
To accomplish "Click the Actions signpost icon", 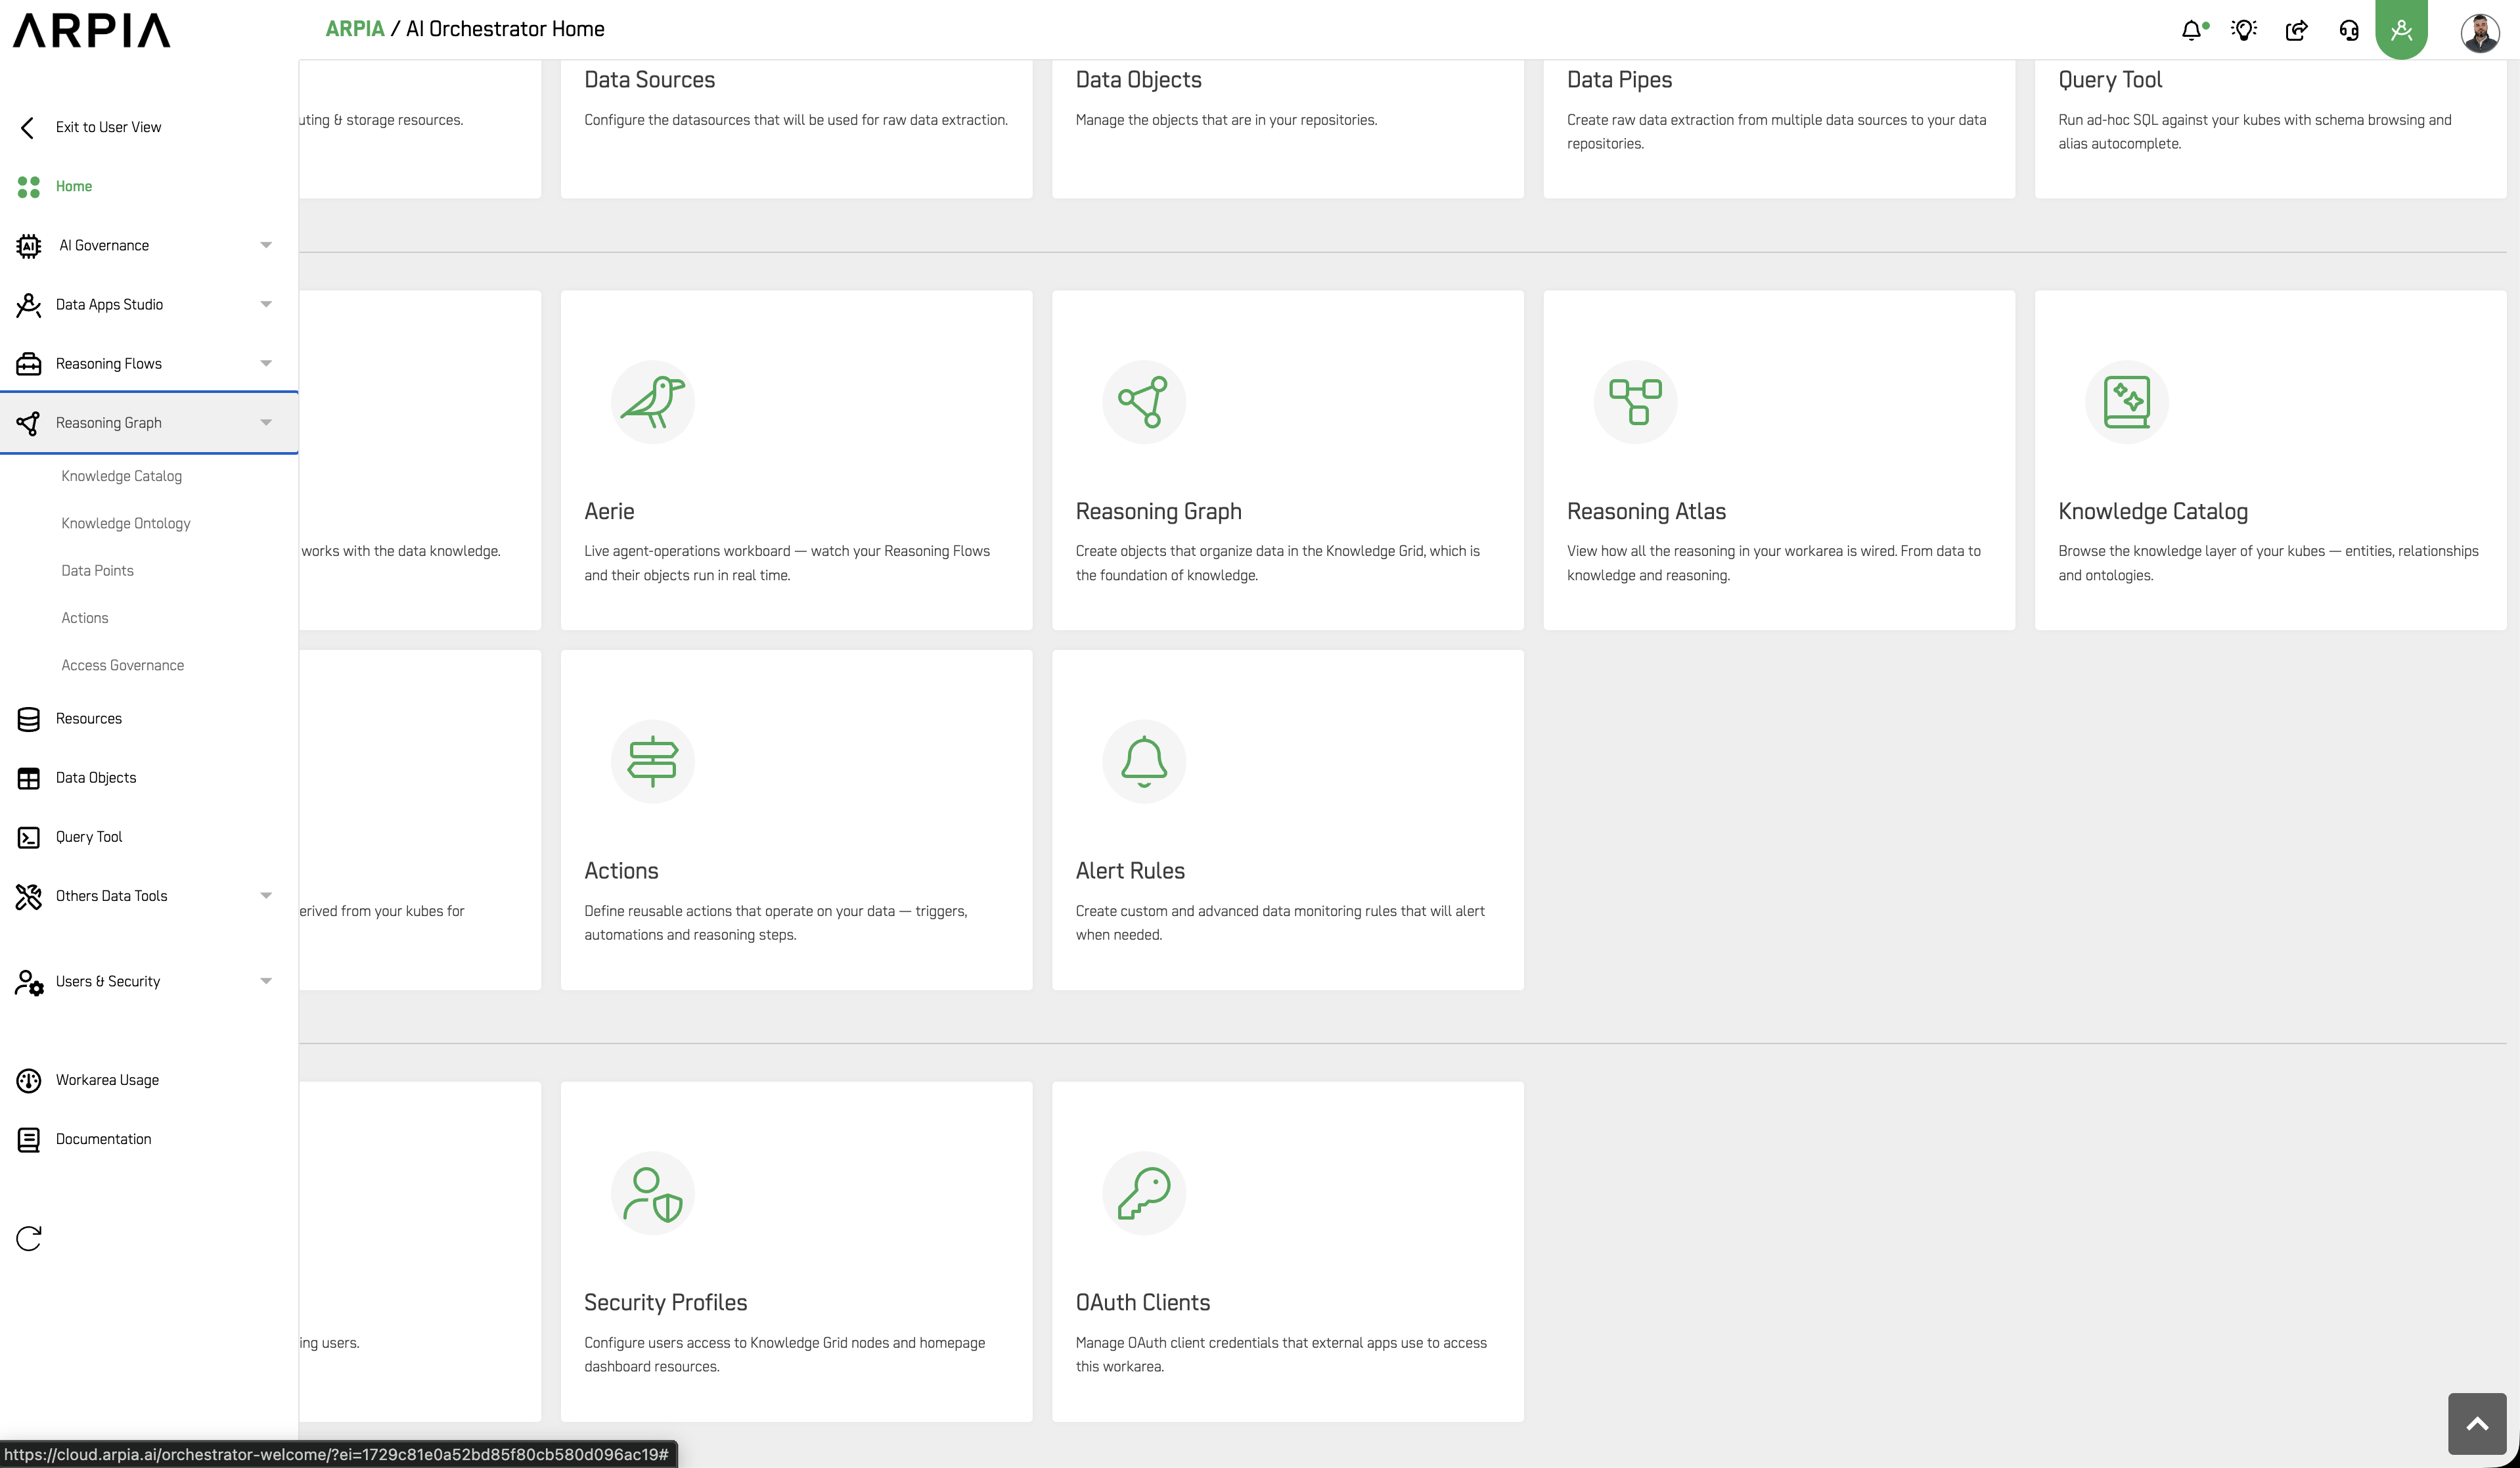I will coord(652,762).
